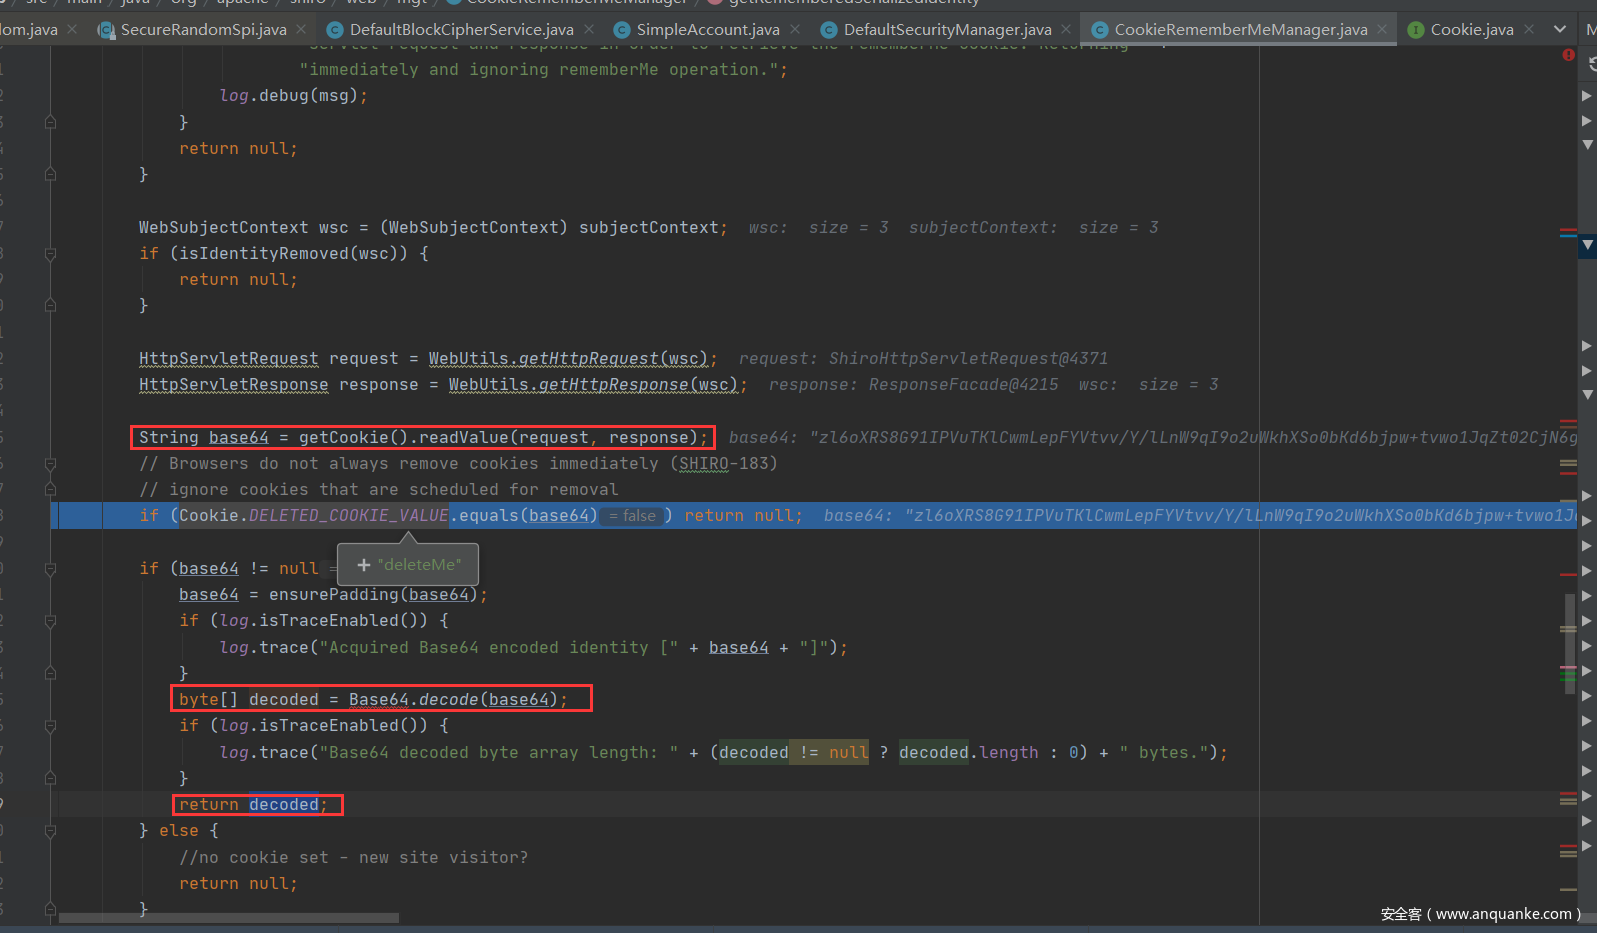Click the inline 'false' evaluation hint
Screen dimensions: 1597x933
click(634, 516)
